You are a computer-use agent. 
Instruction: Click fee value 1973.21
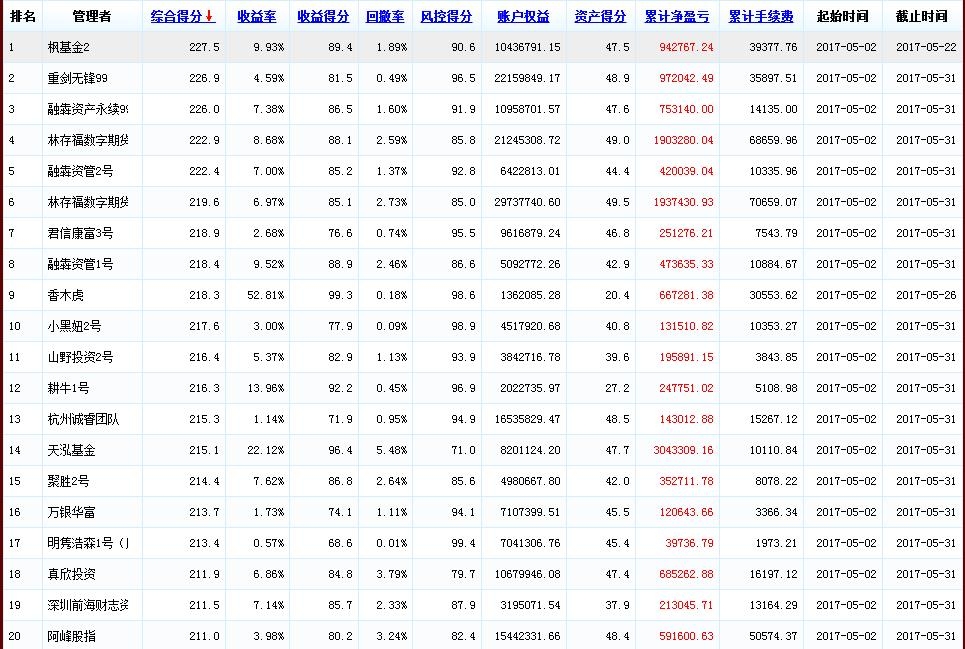coord(776,543)
